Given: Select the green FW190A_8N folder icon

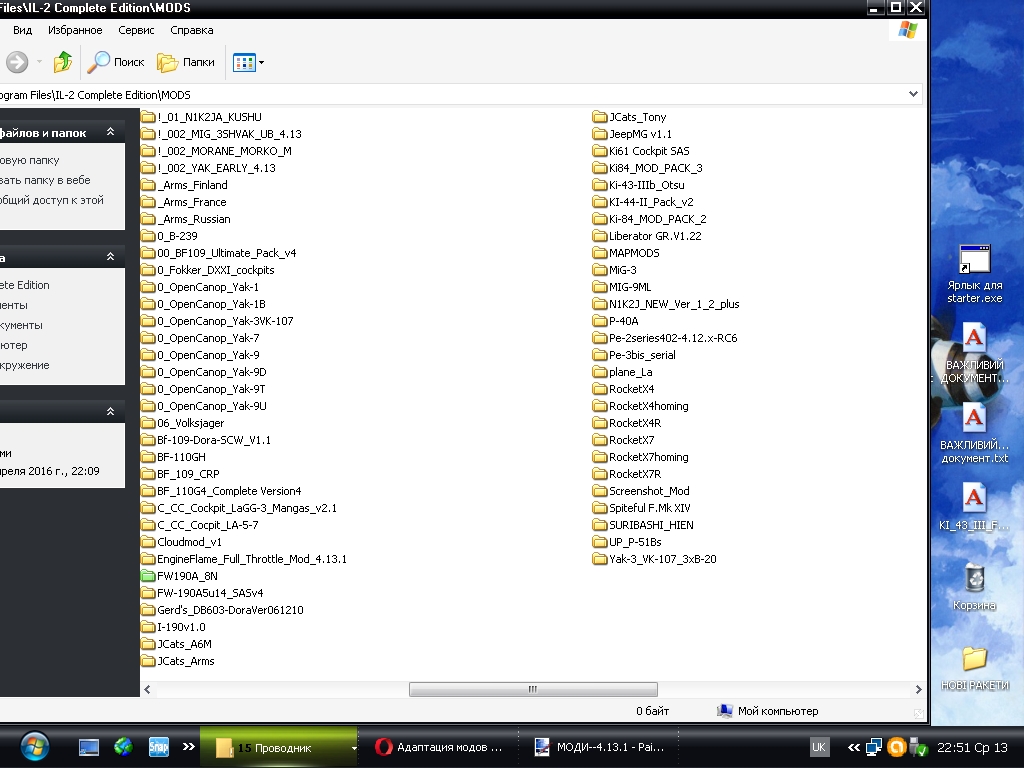Looking at the screenshot, I should click(x=148, y=576).
